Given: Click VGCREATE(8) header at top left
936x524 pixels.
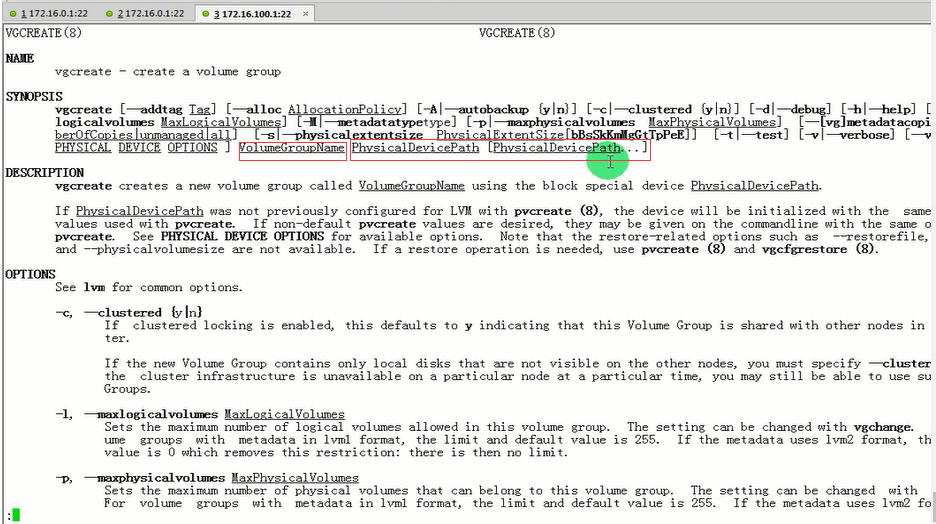Looking at the screenshot, I should click(44, 33).
